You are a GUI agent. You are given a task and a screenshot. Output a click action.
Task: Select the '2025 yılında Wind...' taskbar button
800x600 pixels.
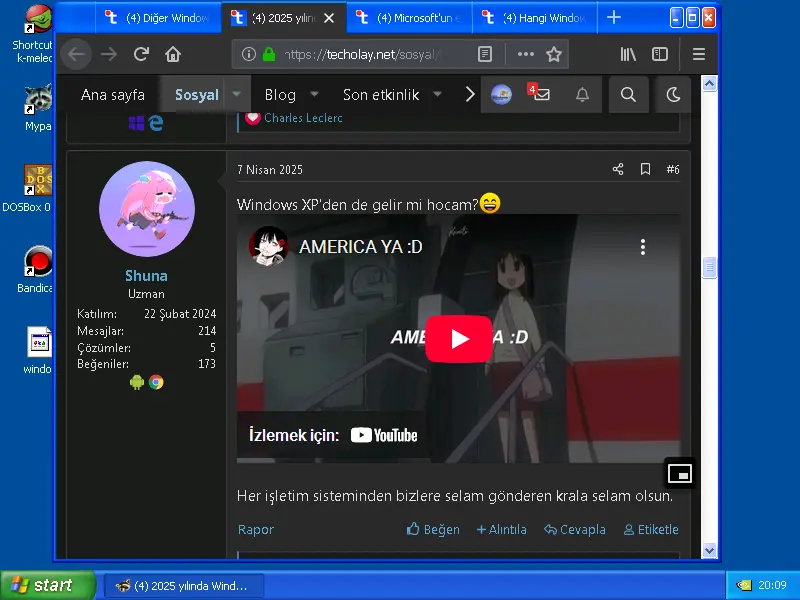184,586
